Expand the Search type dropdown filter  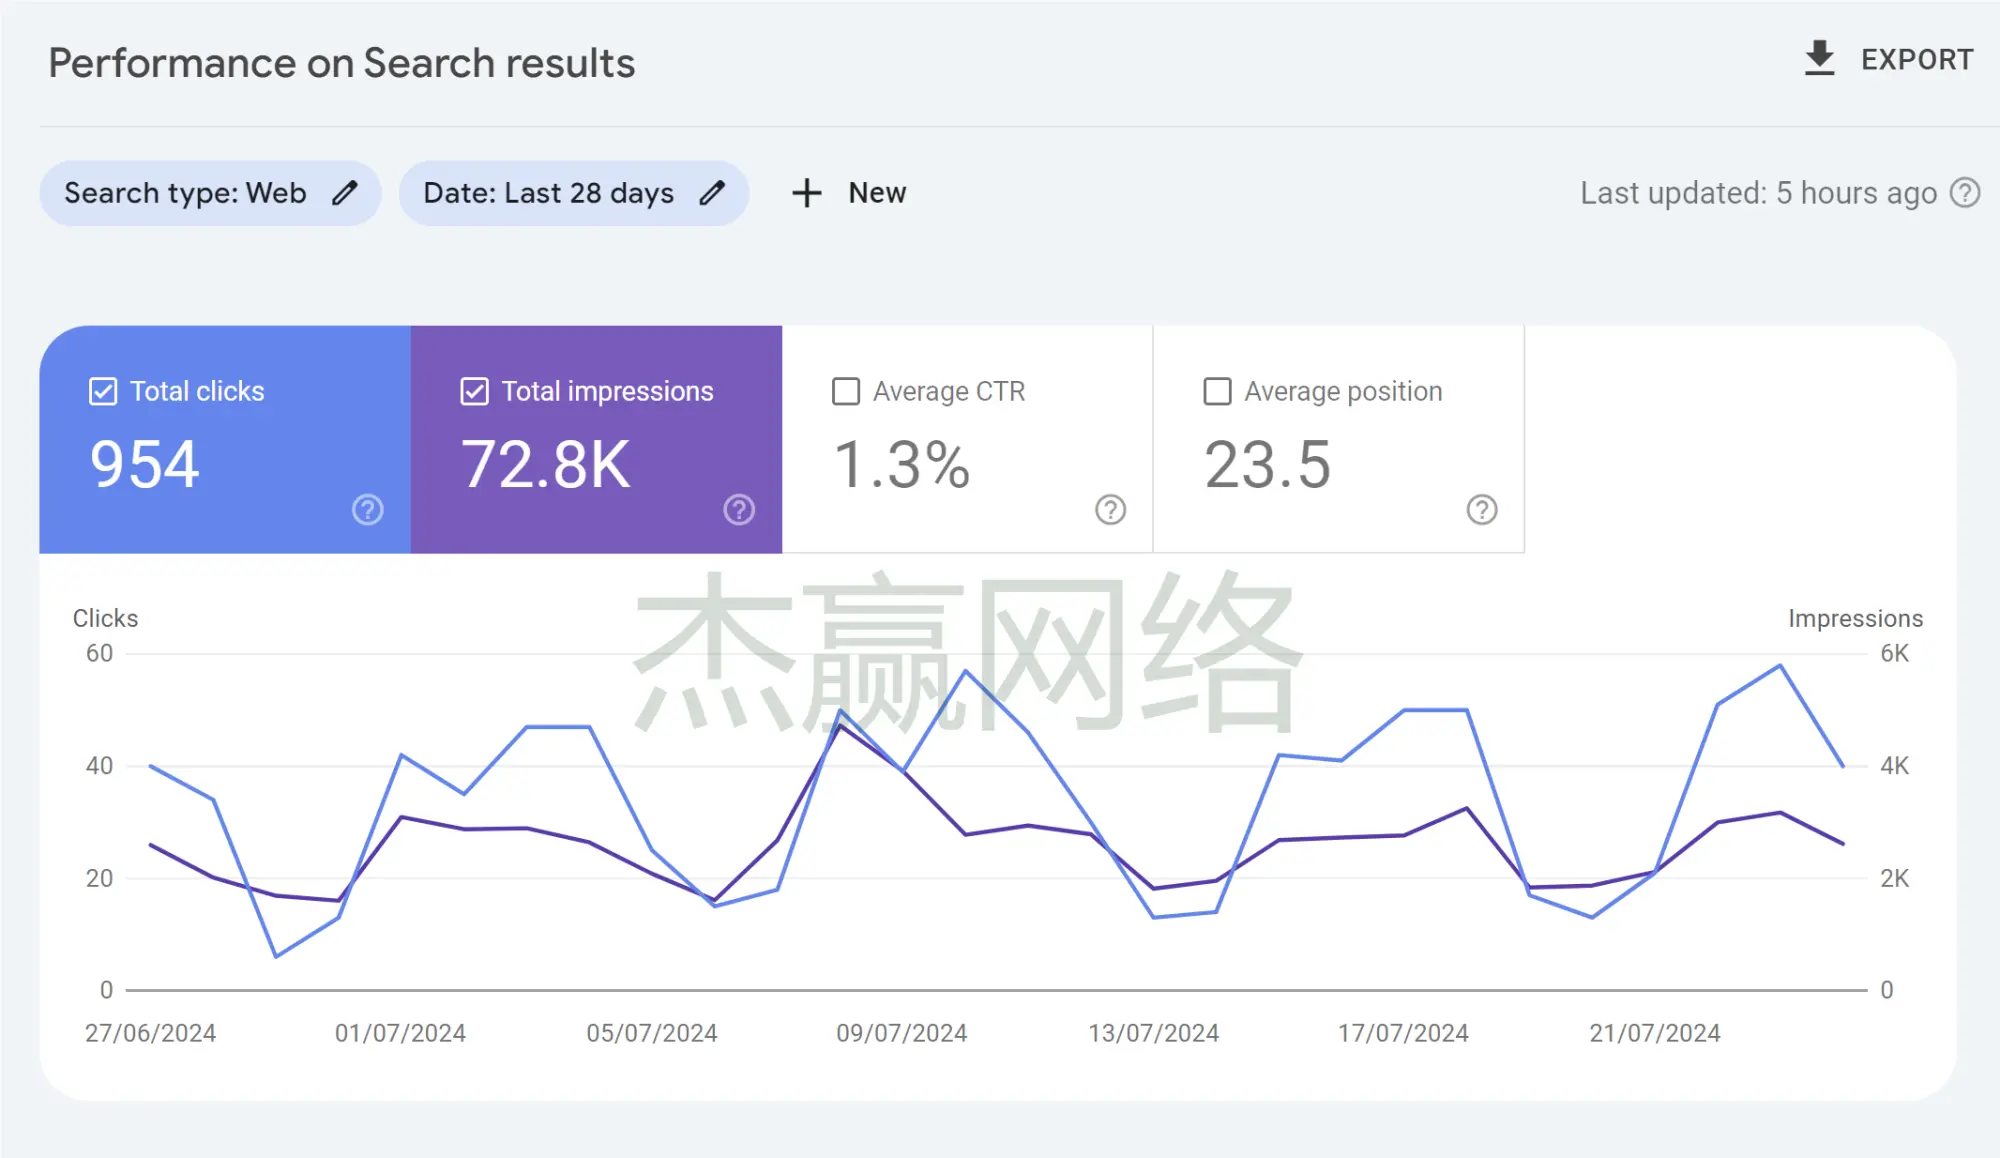[211, 193]
